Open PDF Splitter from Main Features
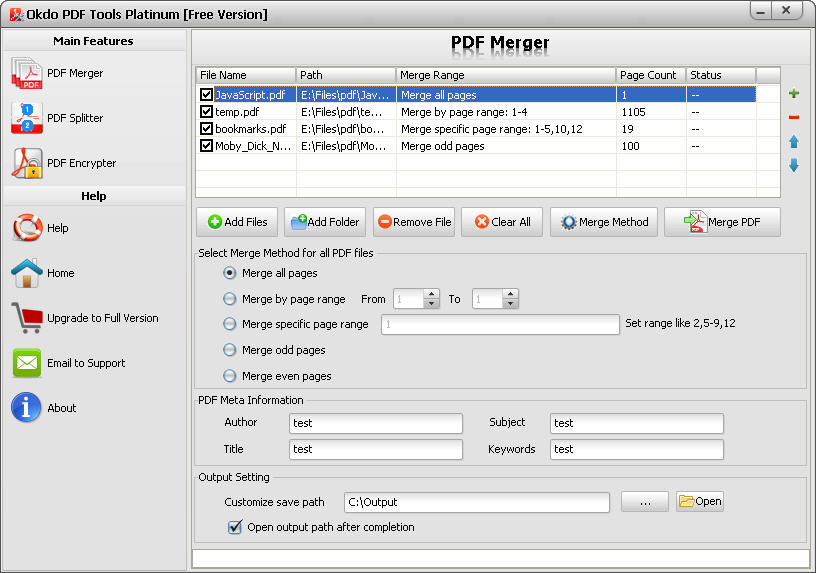The width and height of the screenshot is (816, 573). coord(75,118)
